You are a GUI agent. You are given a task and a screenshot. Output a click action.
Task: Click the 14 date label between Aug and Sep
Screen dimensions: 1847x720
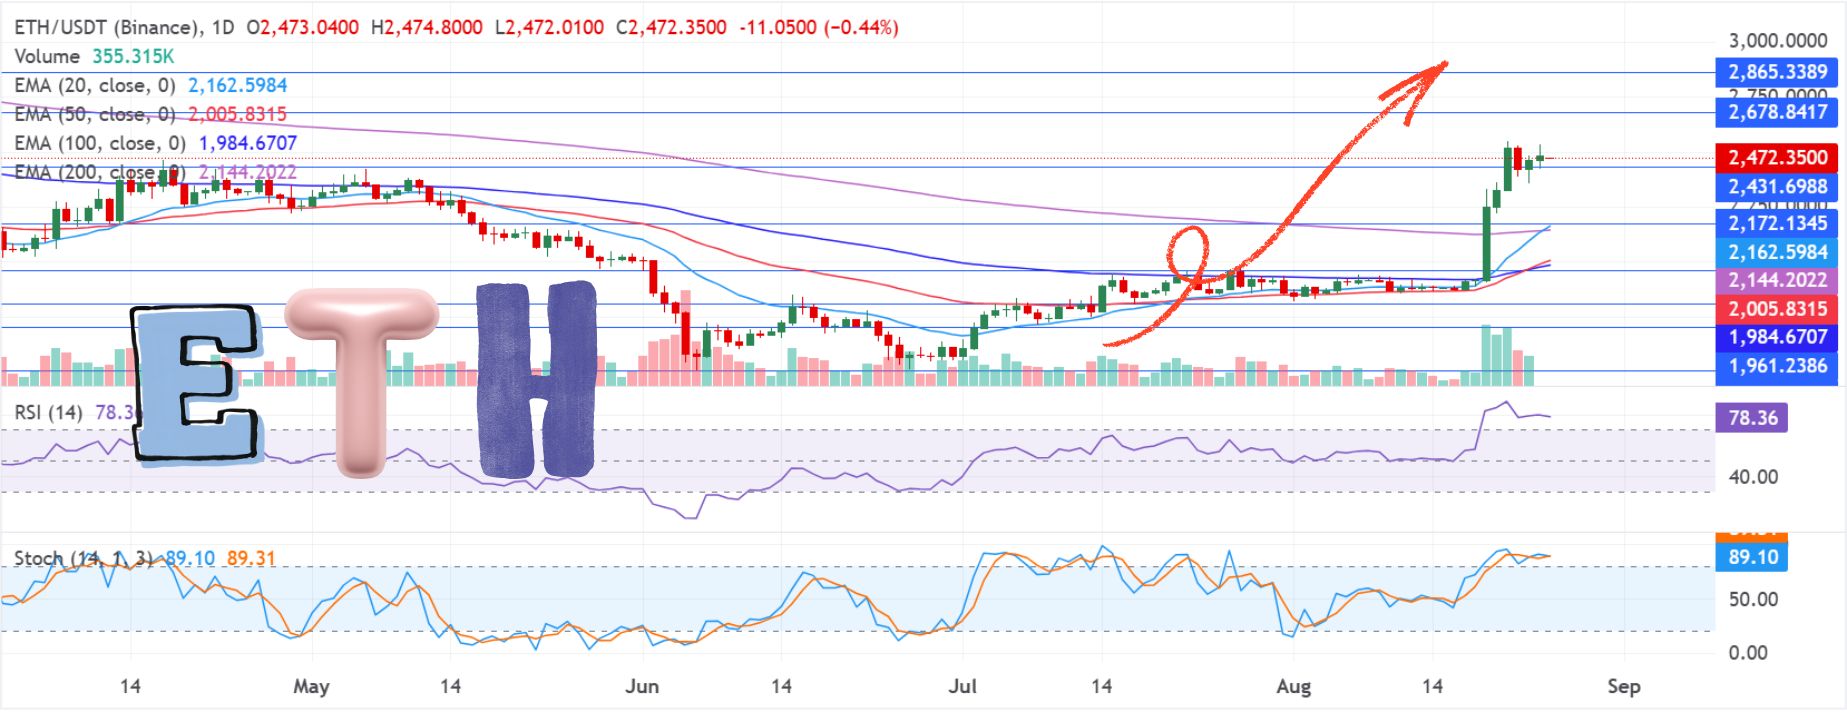pyautogui.click(x=1433, y=687)
